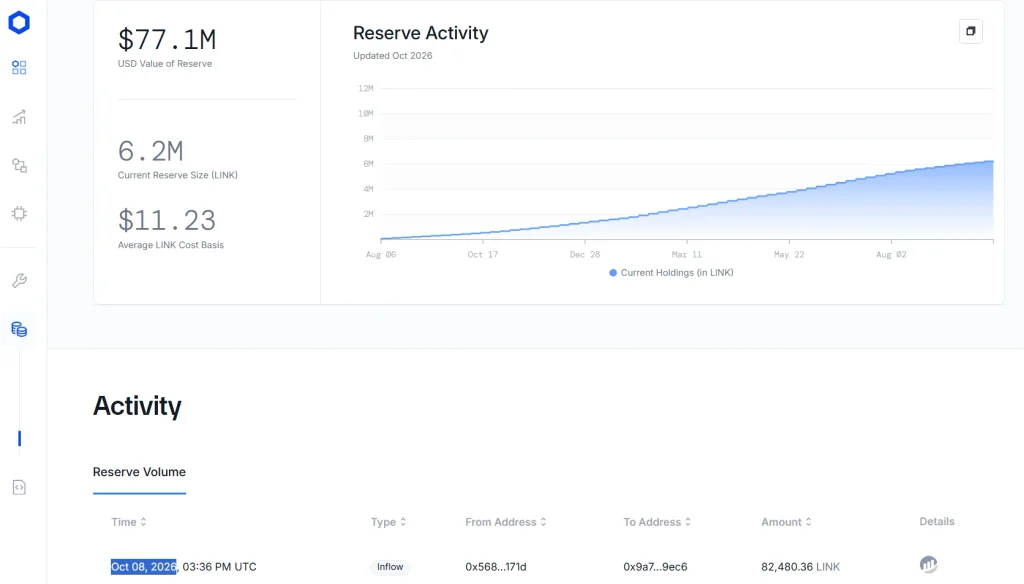Click the highlighted date Oct 08, 2026
This screenshot has width=1024, height=584.
click(144, 567)
